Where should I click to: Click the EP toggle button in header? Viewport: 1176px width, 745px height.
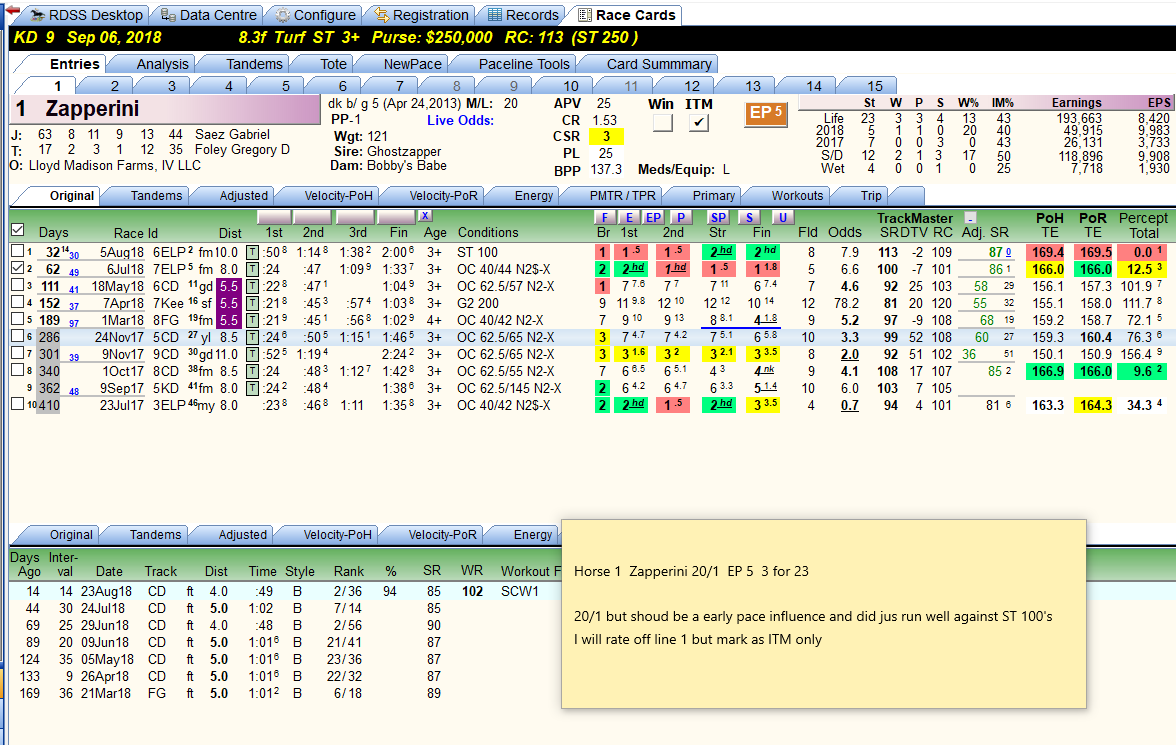tap(654, 218)
